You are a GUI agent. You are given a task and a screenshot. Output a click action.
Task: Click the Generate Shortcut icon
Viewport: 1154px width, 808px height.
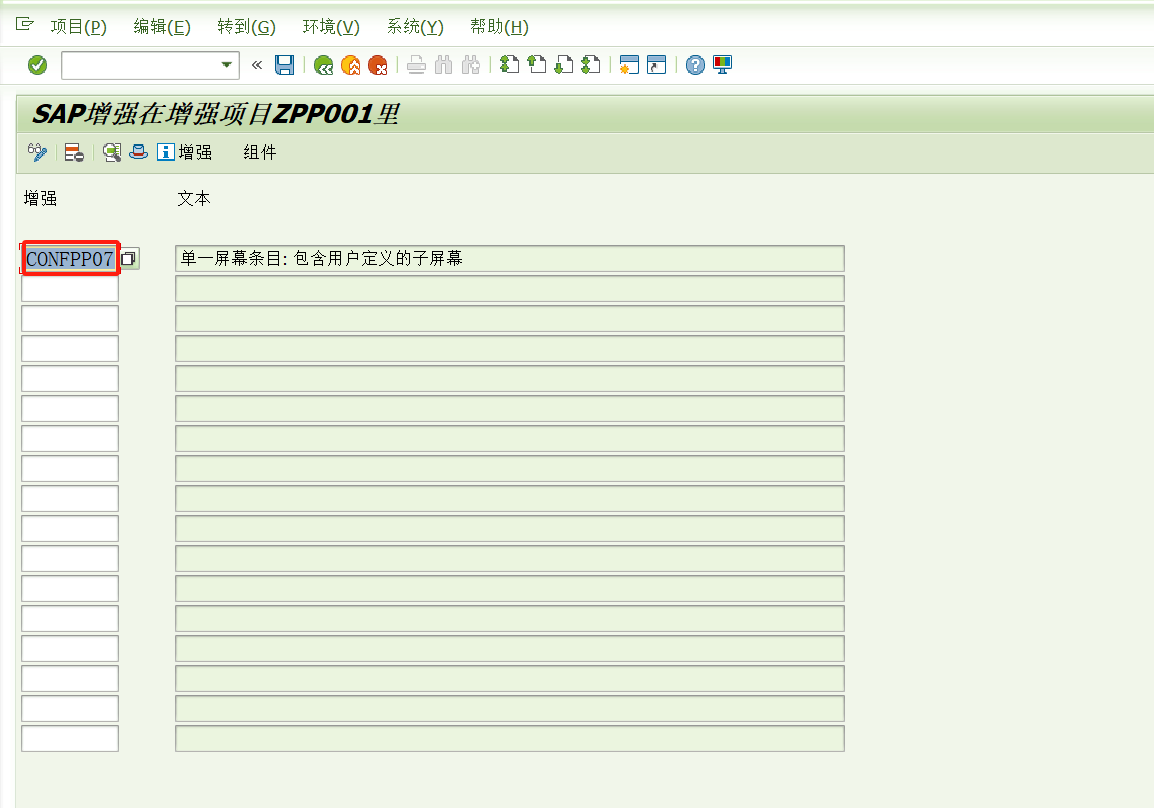click(x=656, y=65)
